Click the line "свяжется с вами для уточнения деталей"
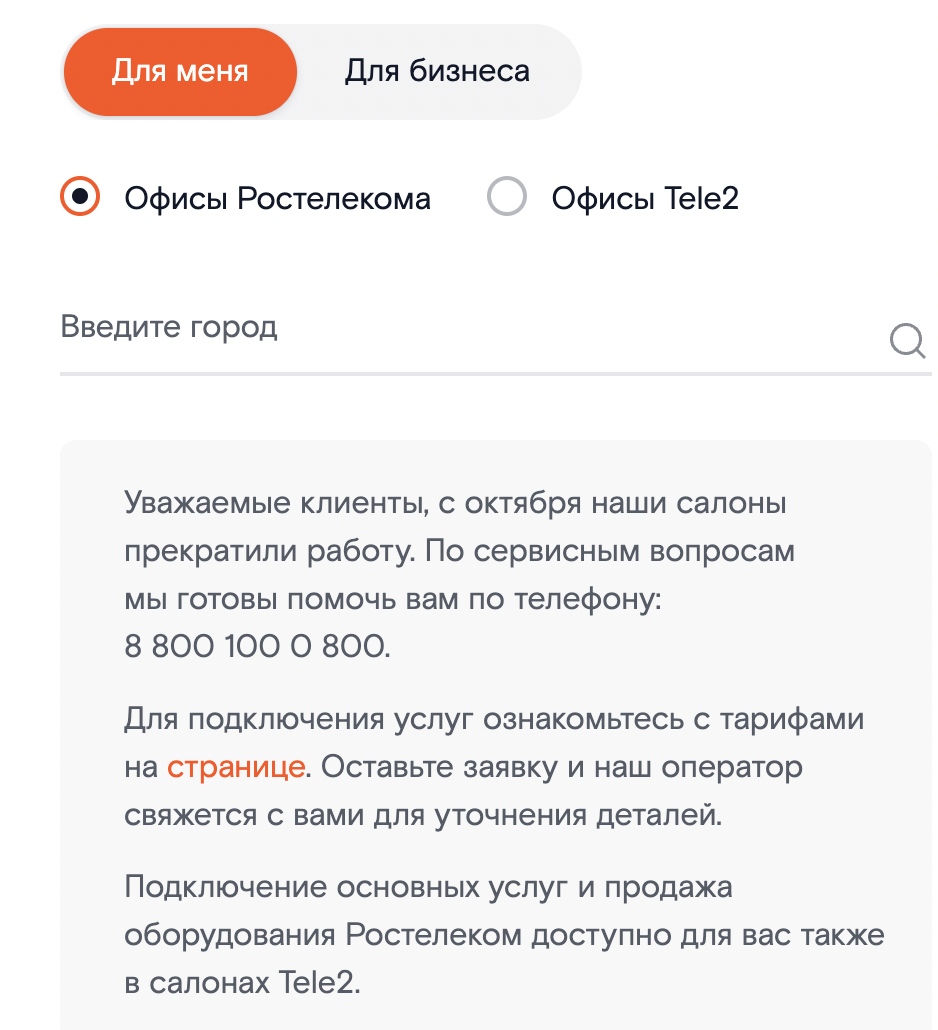Viewport: 938px width, 1030px height. 423,814
